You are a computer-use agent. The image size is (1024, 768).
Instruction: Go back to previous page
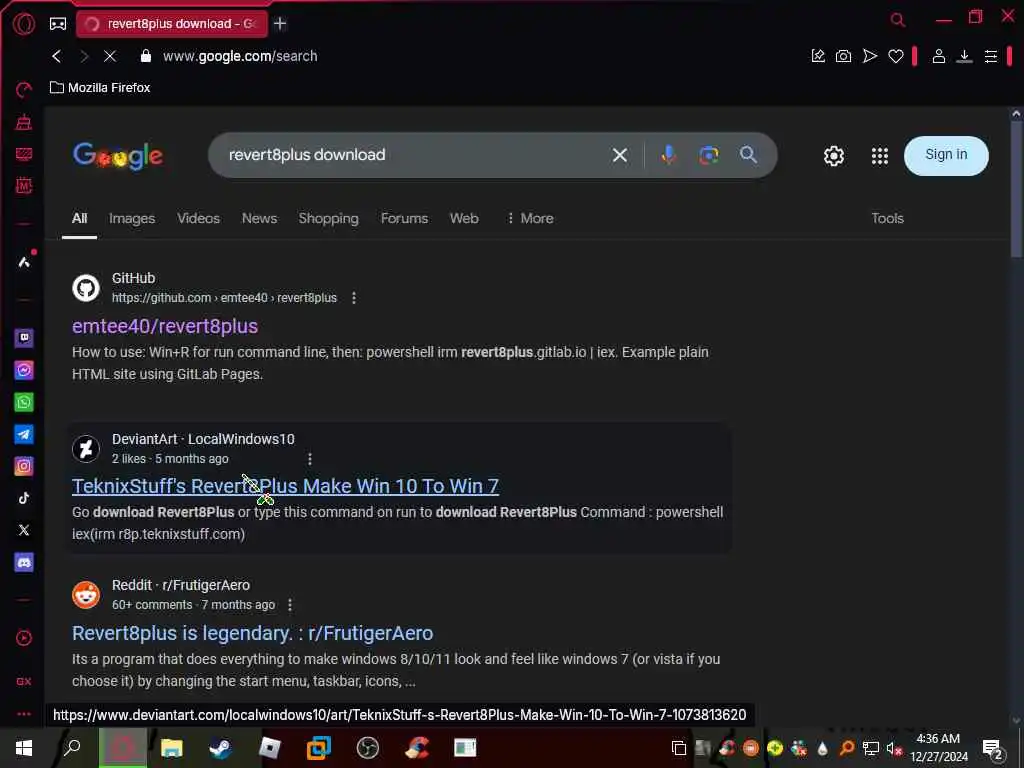tap(57, 56)
